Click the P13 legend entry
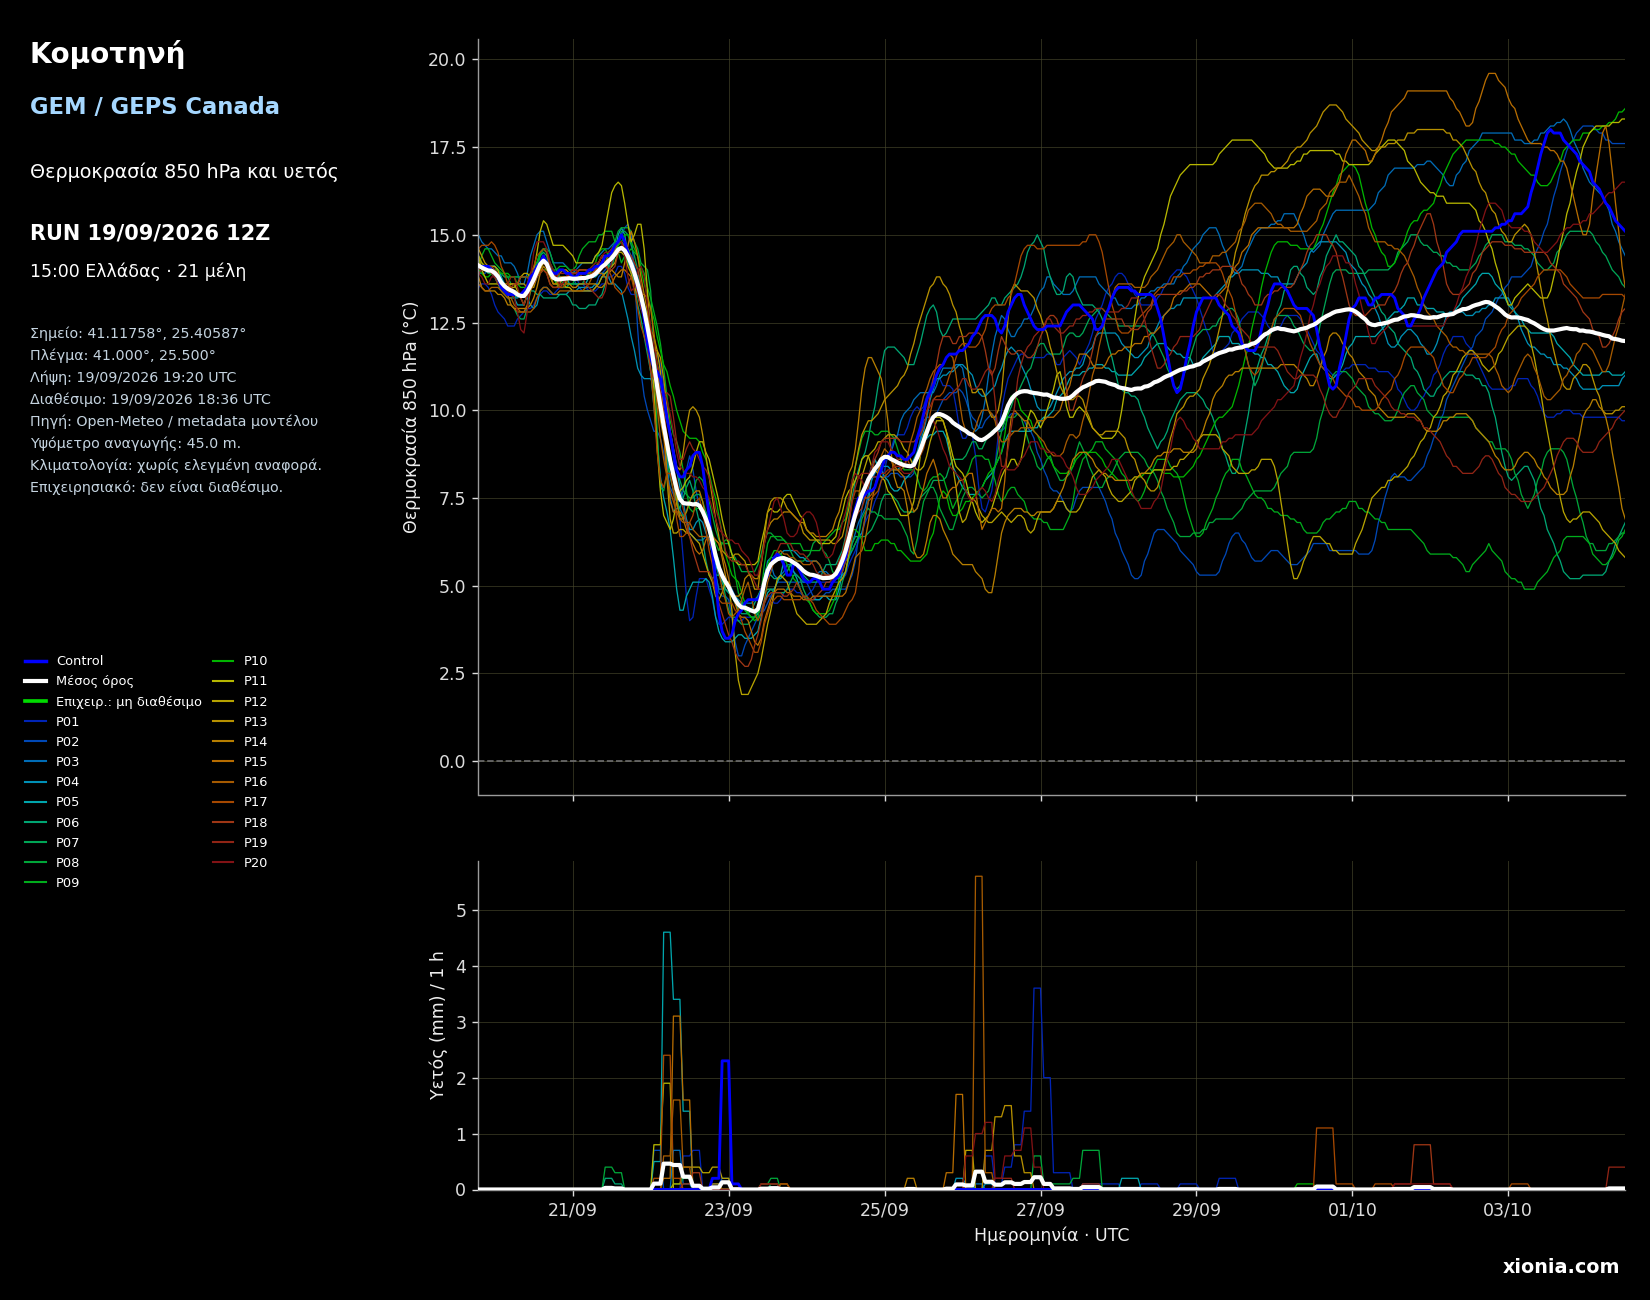1650x1300 pixels. coord(240,722)
